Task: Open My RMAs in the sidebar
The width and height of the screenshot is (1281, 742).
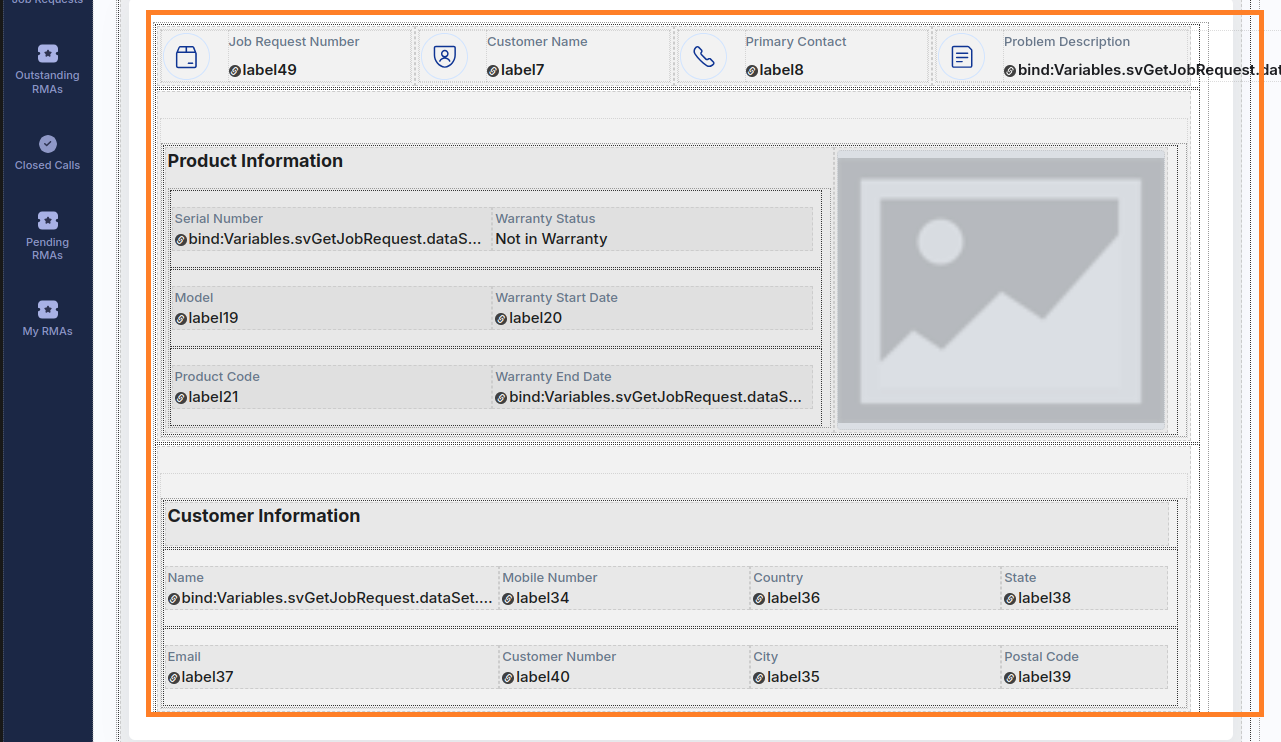Action: point(47,309)
